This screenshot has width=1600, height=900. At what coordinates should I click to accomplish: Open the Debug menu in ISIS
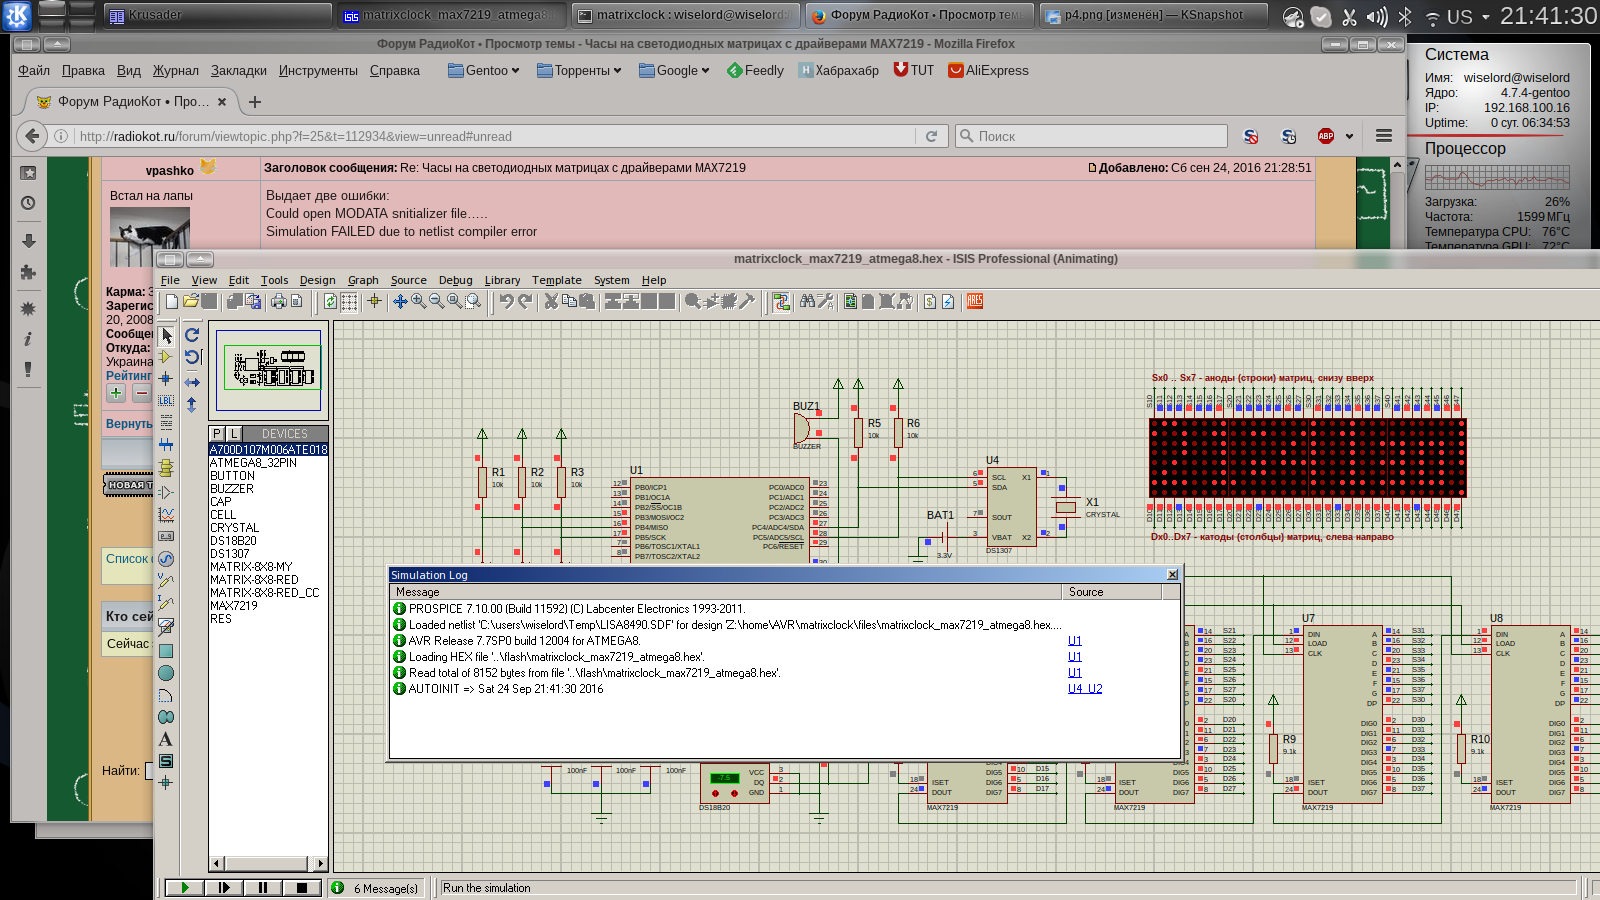(x=455, y=280)
